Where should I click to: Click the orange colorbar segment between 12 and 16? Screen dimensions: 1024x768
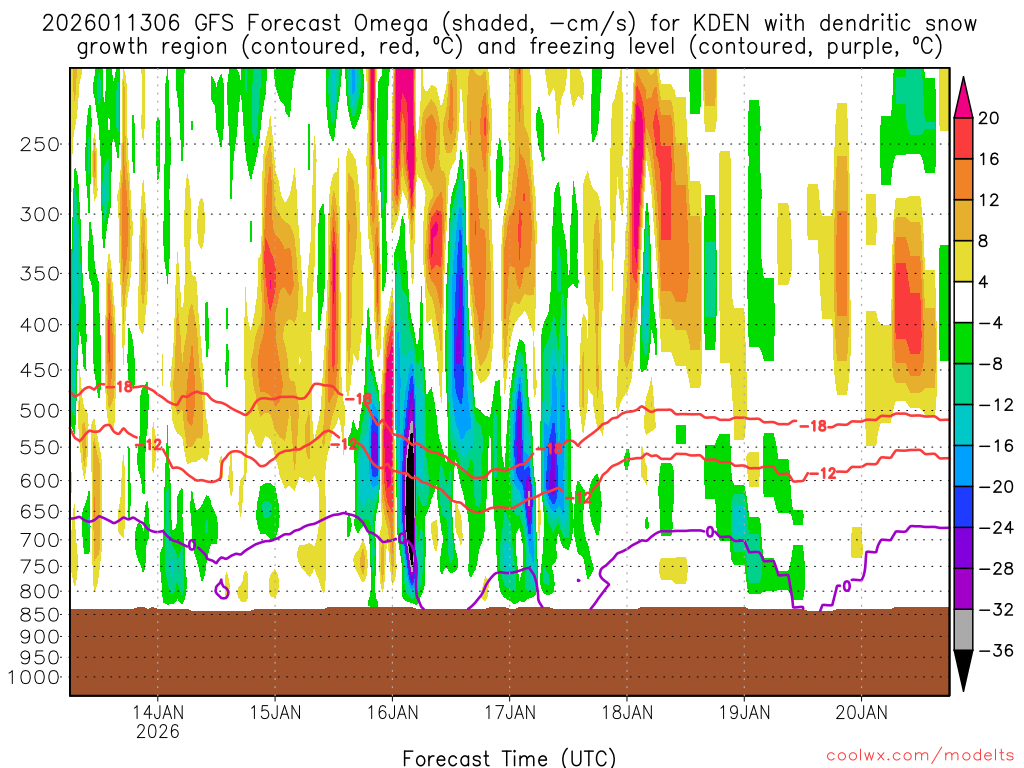(x=963, y=180)
